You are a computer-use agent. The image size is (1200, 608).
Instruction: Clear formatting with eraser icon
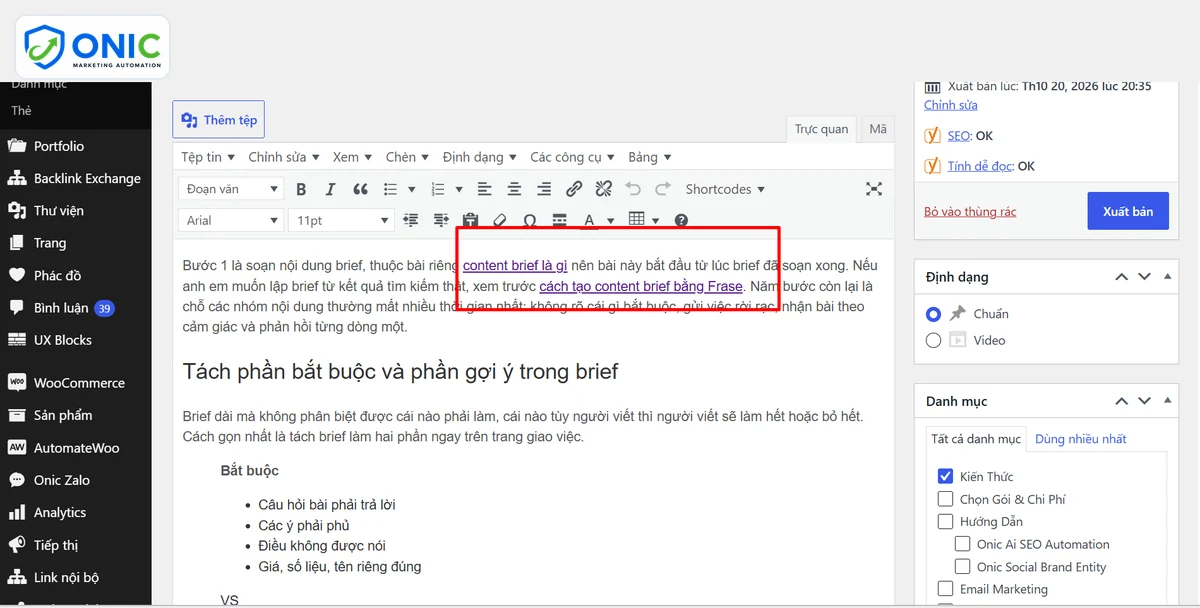pos(500,220)
